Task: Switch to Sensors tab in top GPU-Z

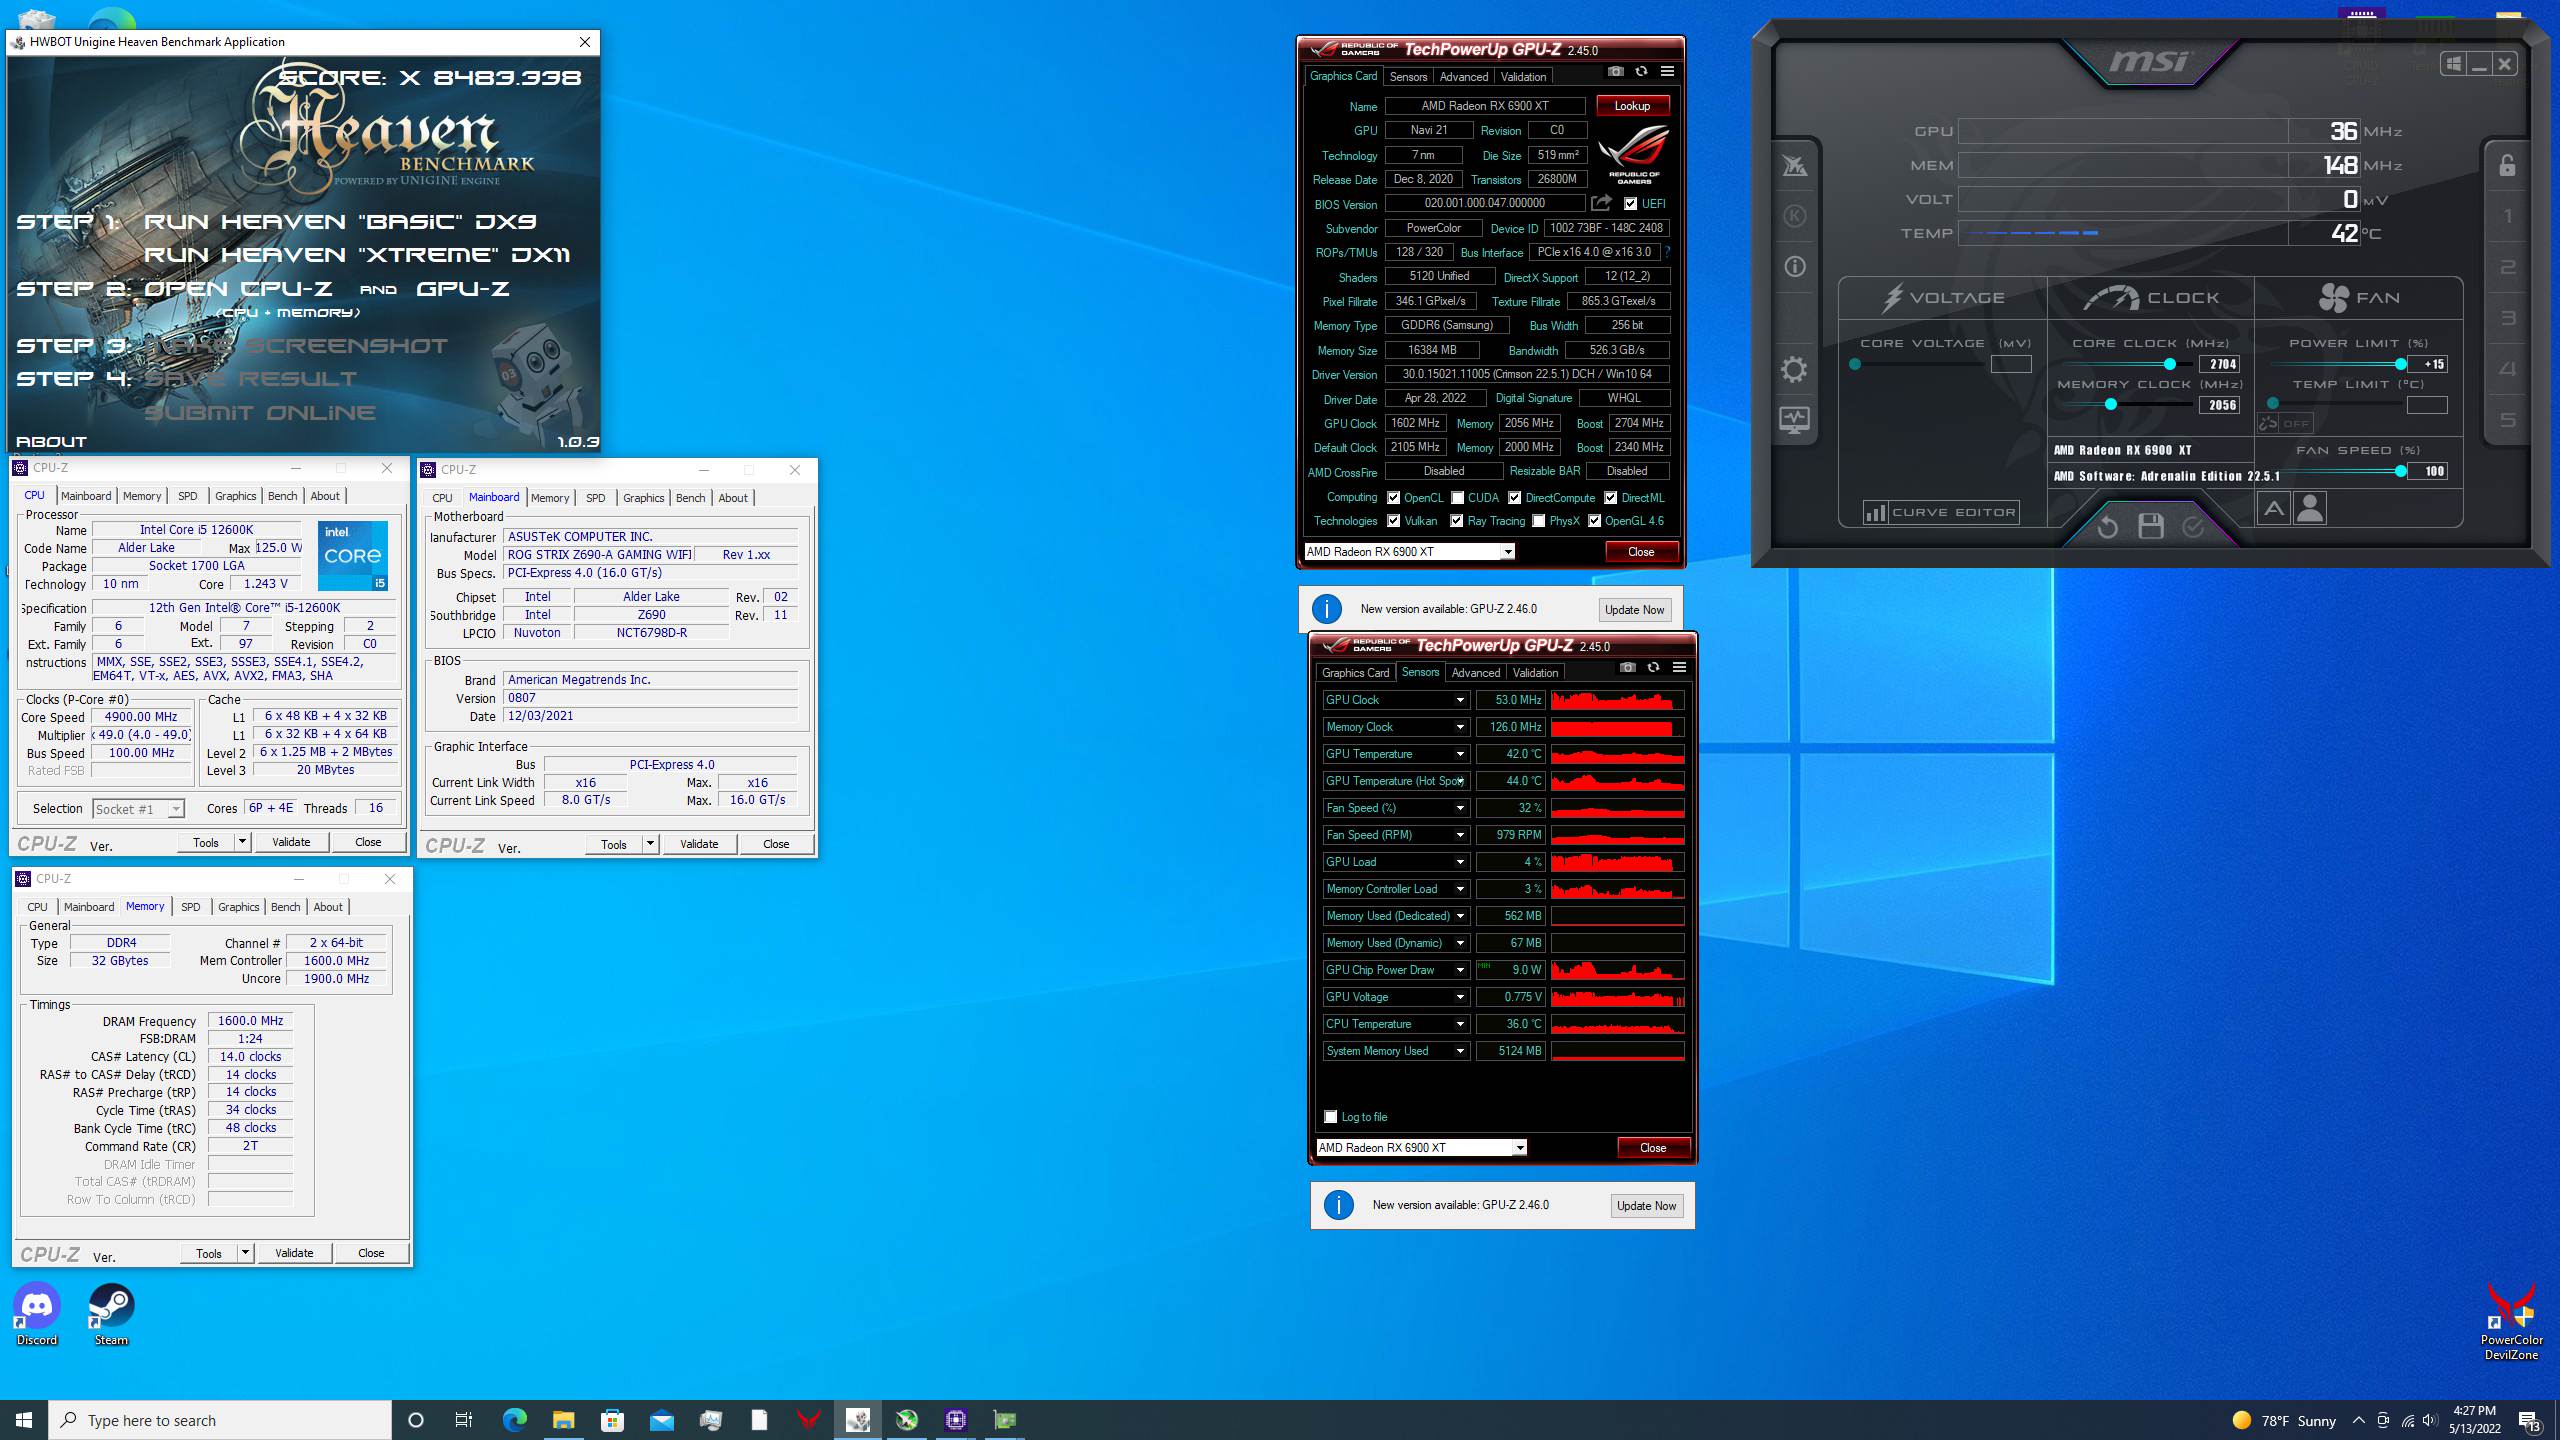Action: pyautogui.click(x=1408, y=77)
